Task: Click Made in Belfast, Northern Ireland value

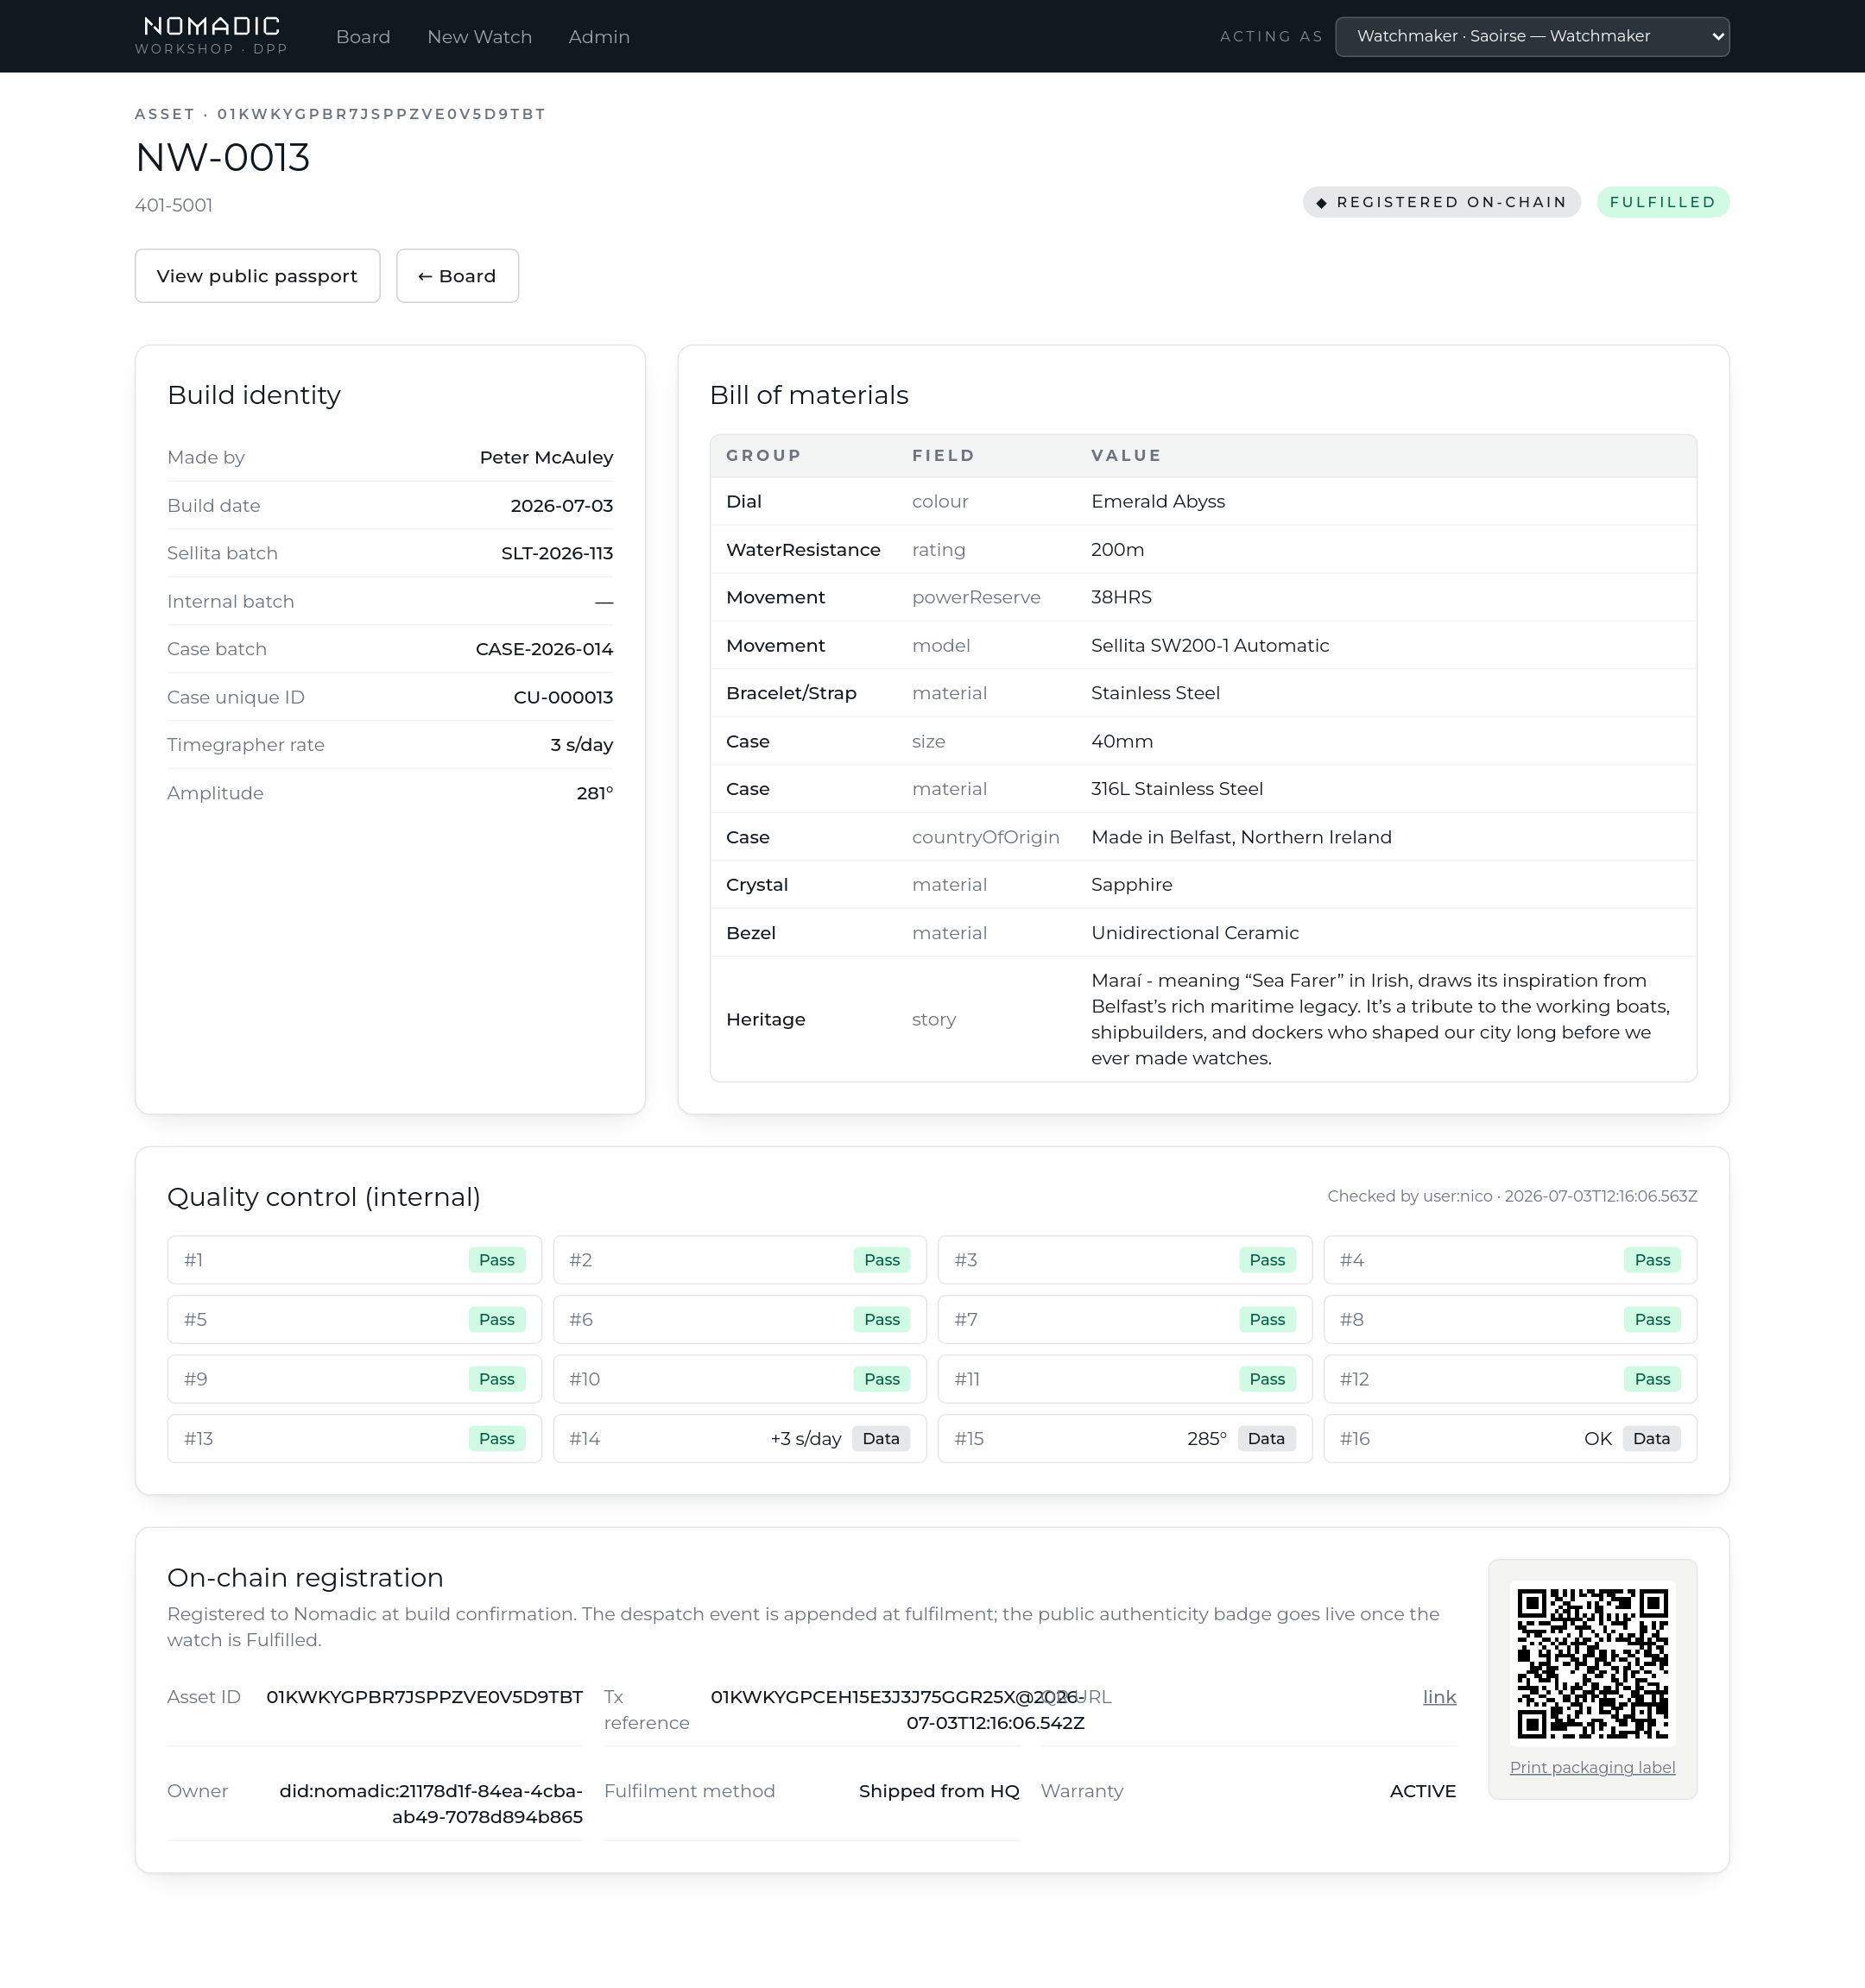Action: tap(1241, 837)
